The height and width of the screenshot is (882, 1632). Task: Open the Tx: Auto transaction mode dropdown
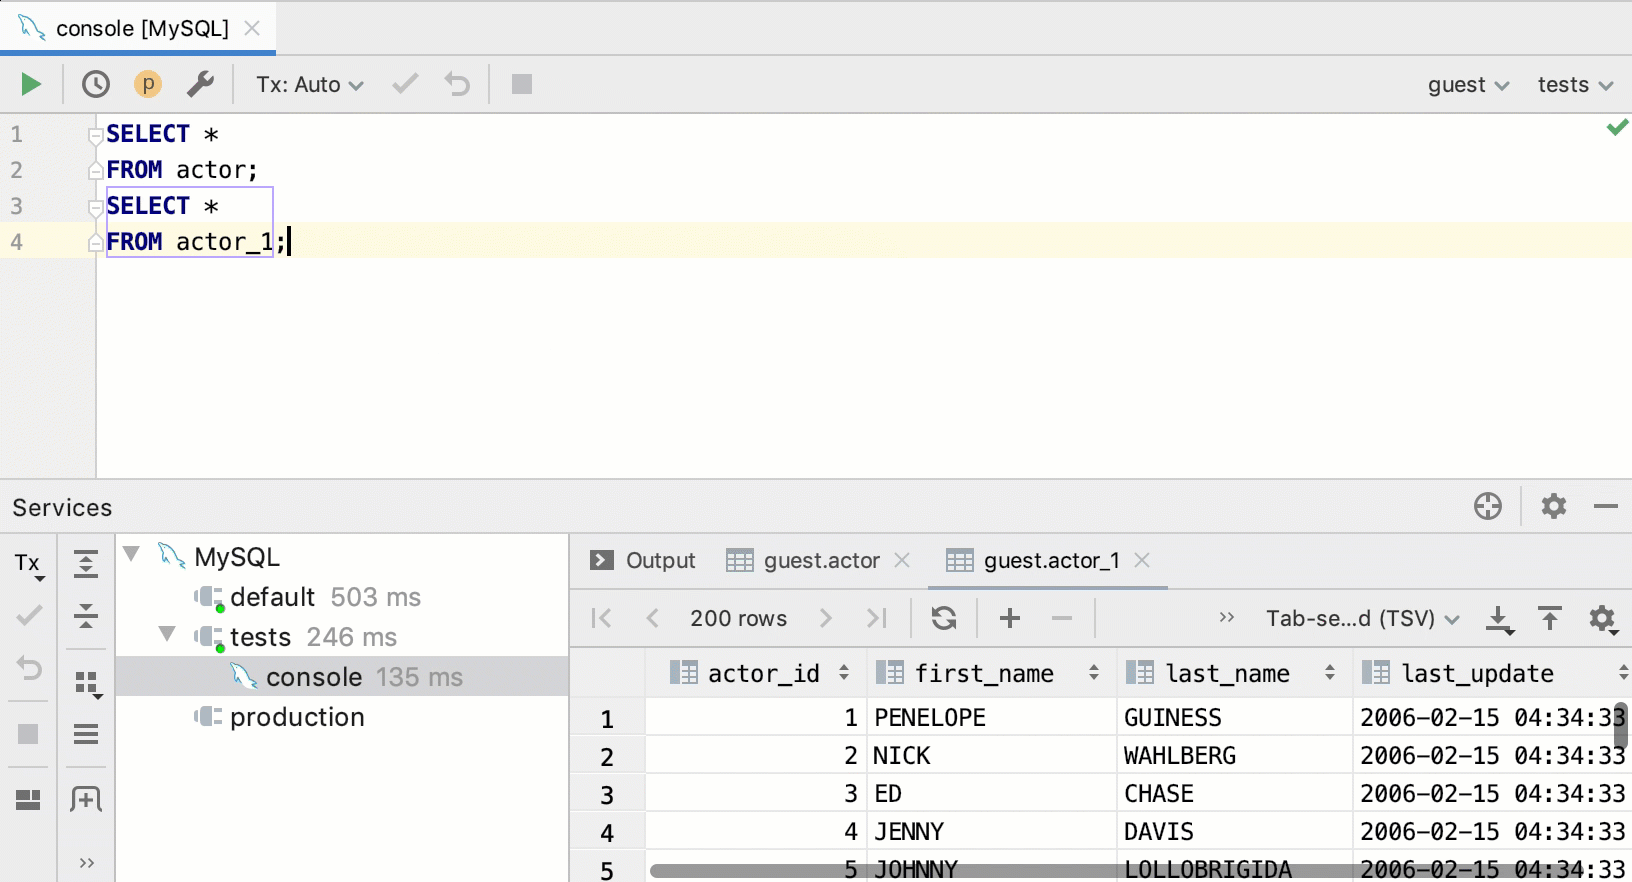(x=309, y=85)
